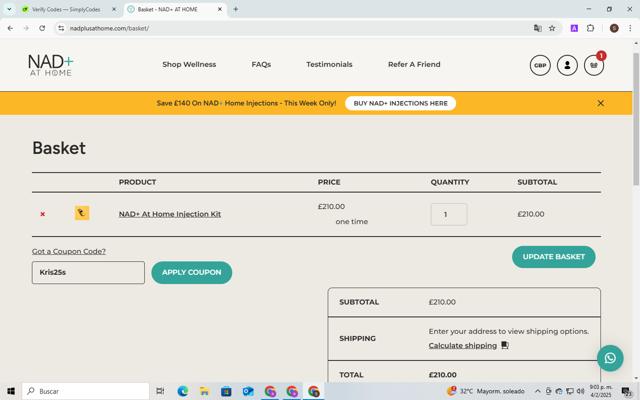Click Got a Coupon Code? link
Screen dimensions: 640x400
69,251
